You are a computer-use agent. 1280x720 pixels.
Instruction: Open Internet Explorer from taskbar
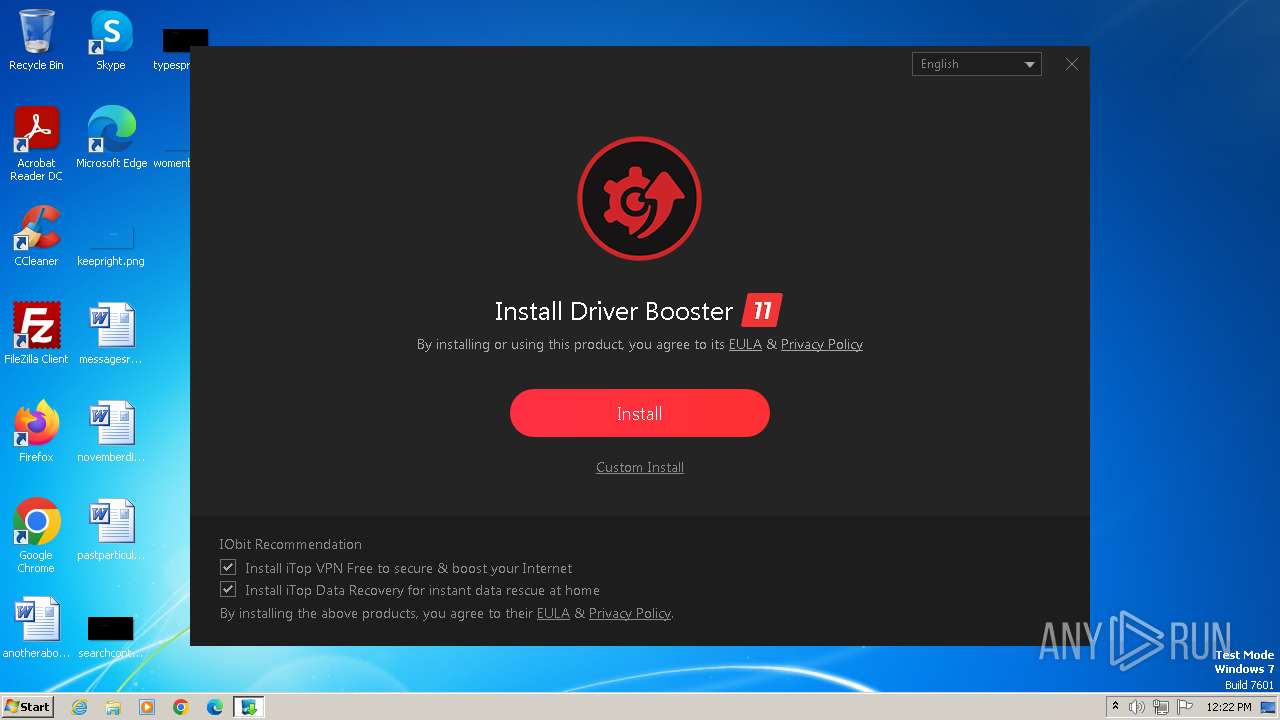[80, 707]
